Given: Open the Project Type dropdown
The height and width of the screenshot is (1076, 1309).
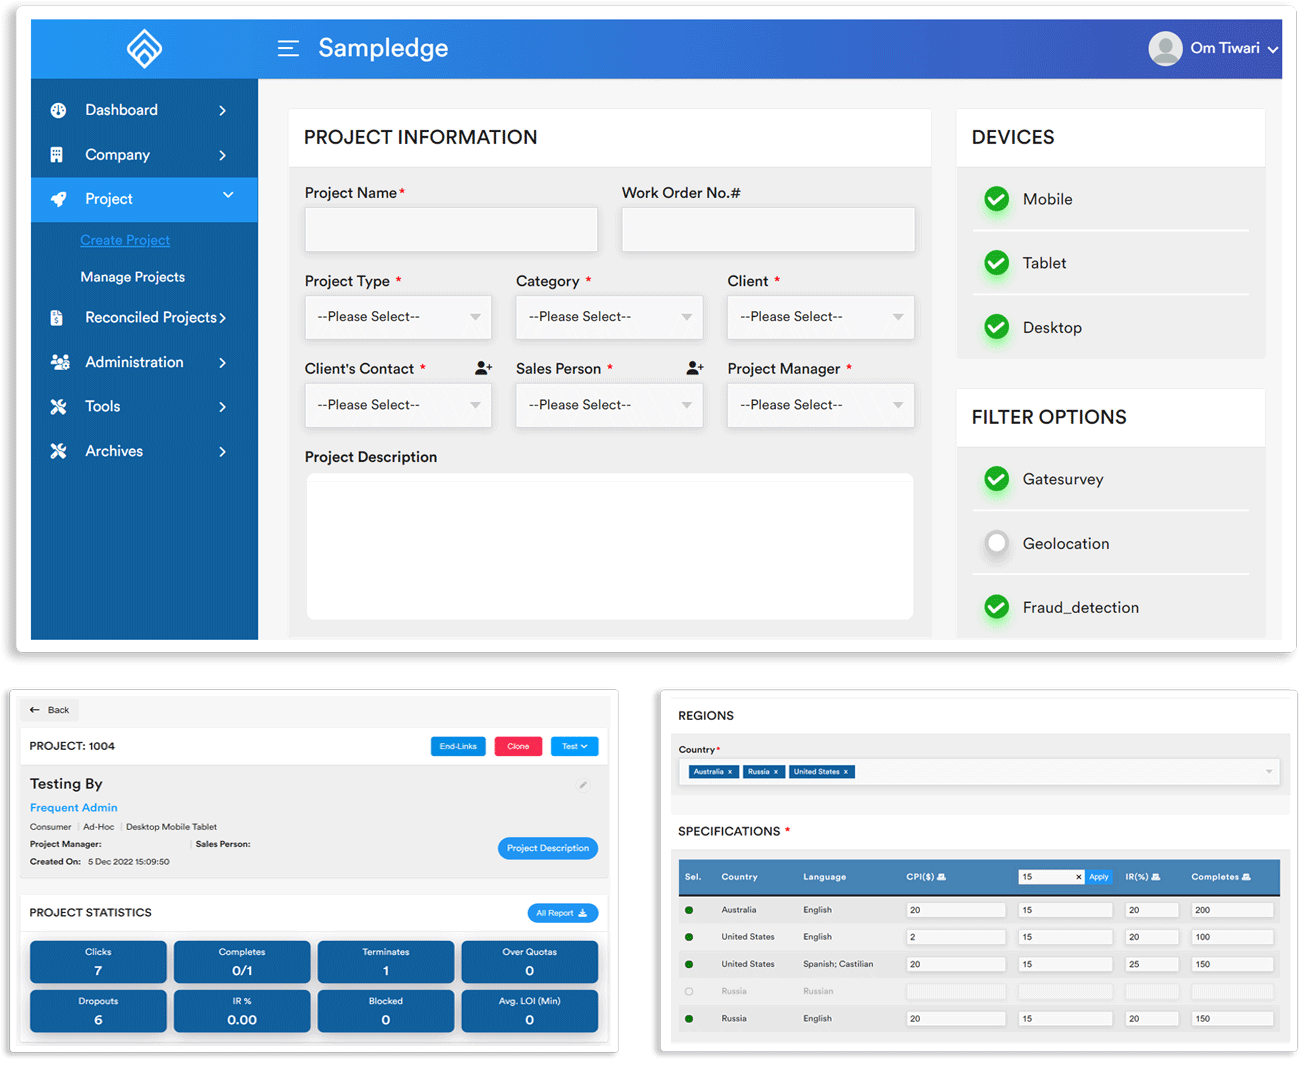Looking at the screenshot, I should click(398, 317).
